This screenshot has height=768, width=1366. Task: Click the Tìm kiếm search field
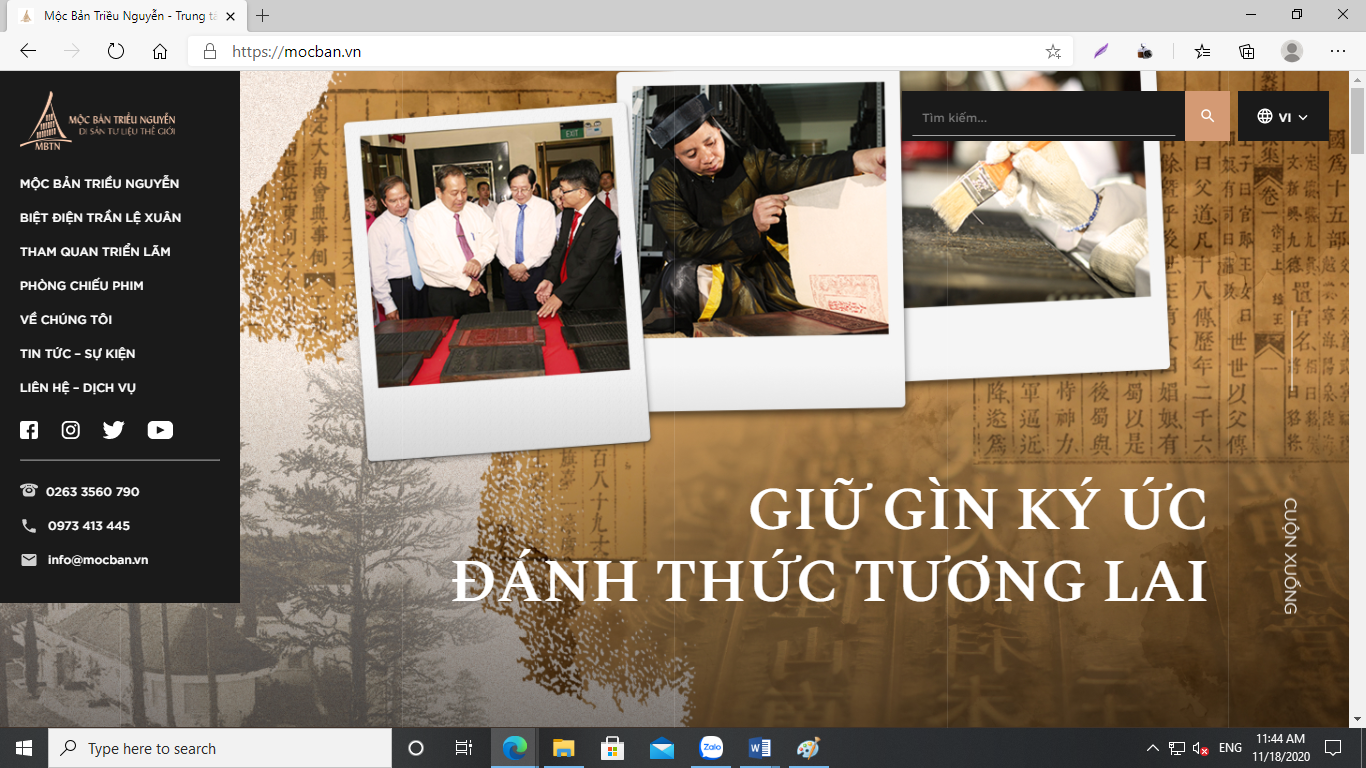[1043, 118]
